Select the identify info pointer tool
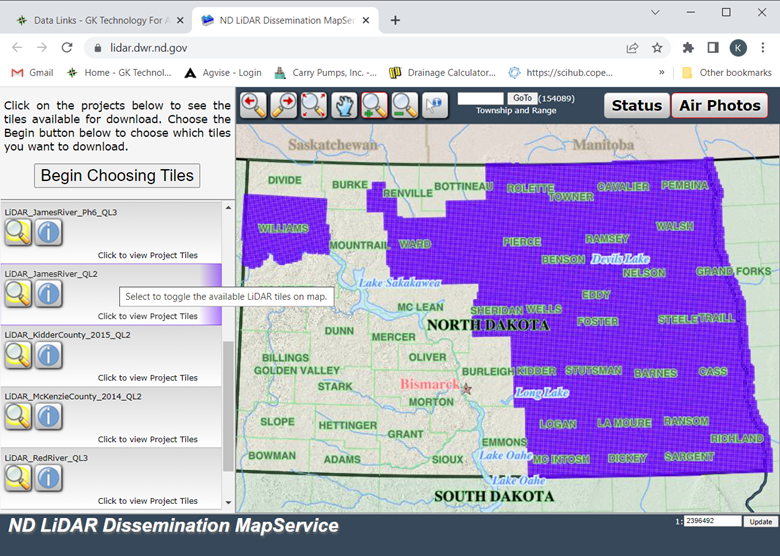 coord(435,105)
